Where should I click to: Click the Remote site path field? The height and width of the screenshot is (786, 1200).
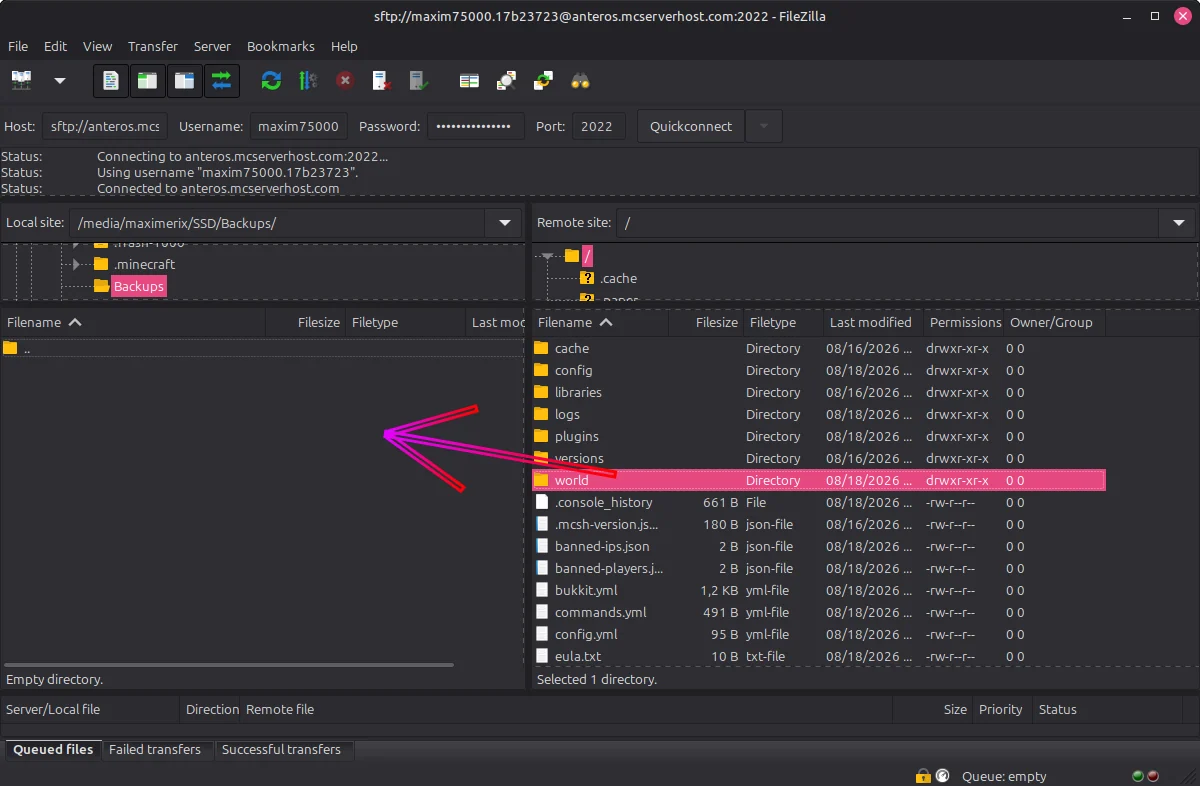tap(888, 223)
